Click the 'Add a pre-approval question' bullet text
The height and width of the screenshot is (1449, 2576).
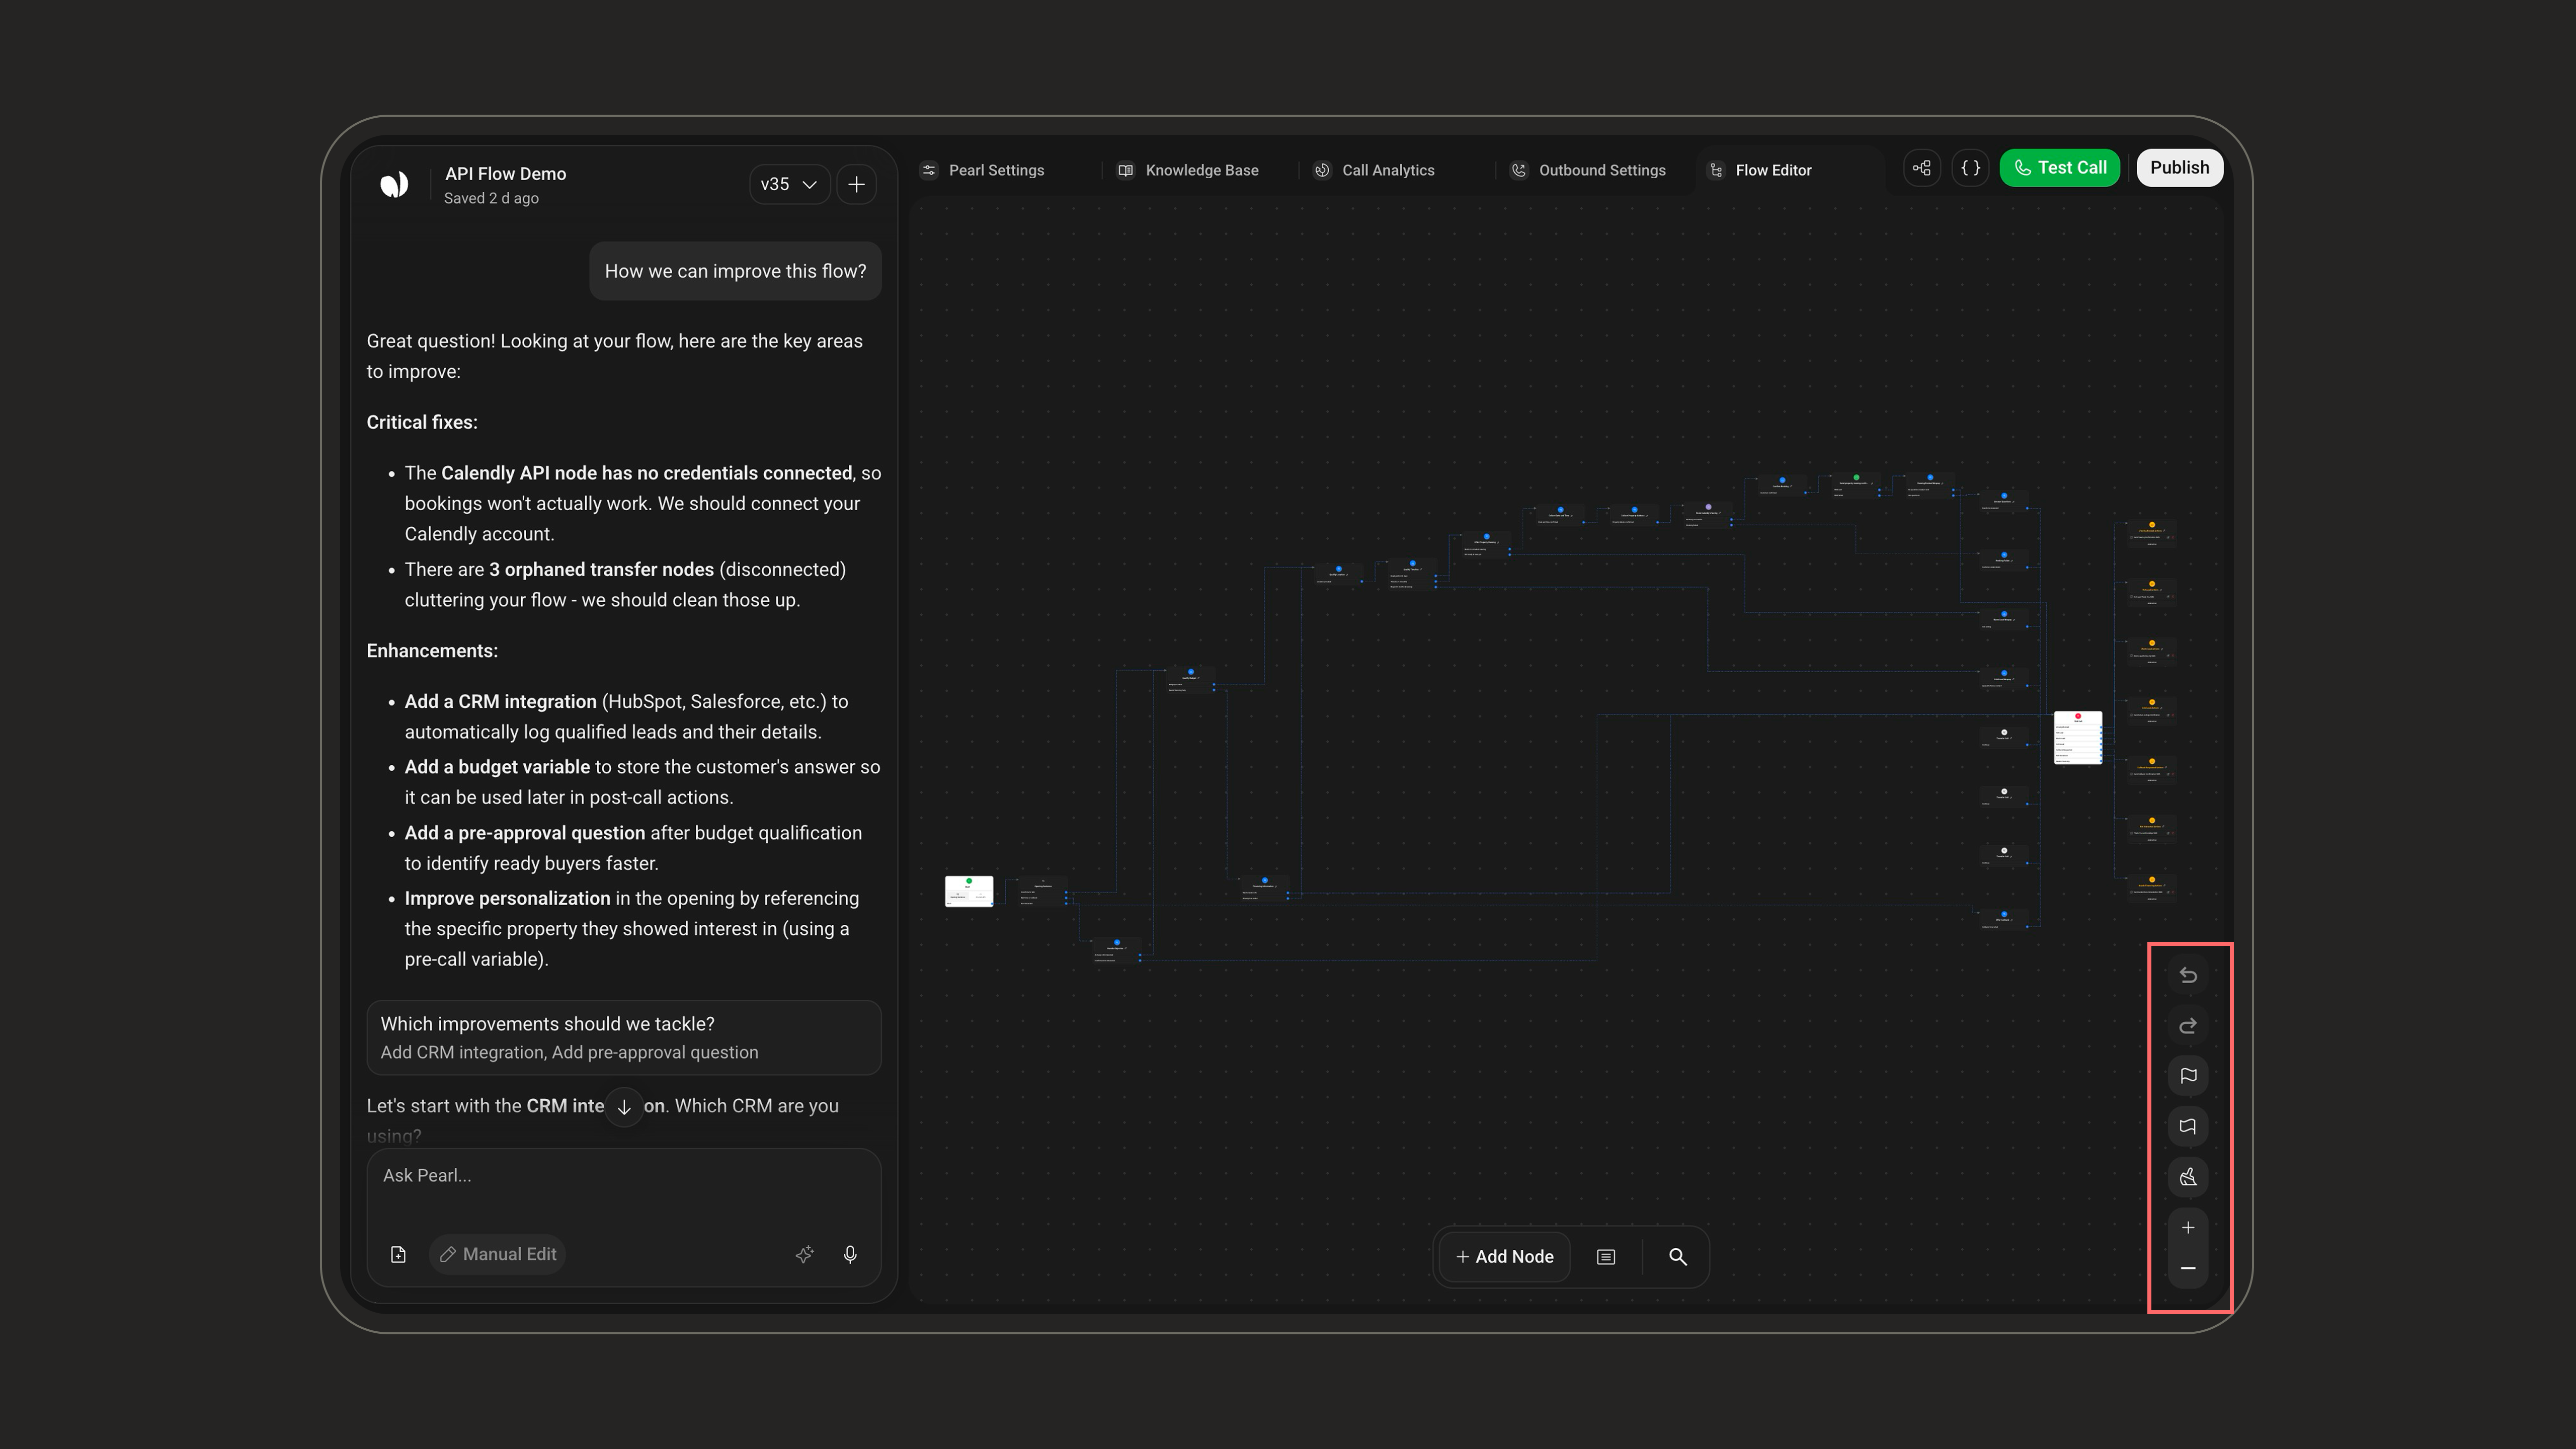524,833
